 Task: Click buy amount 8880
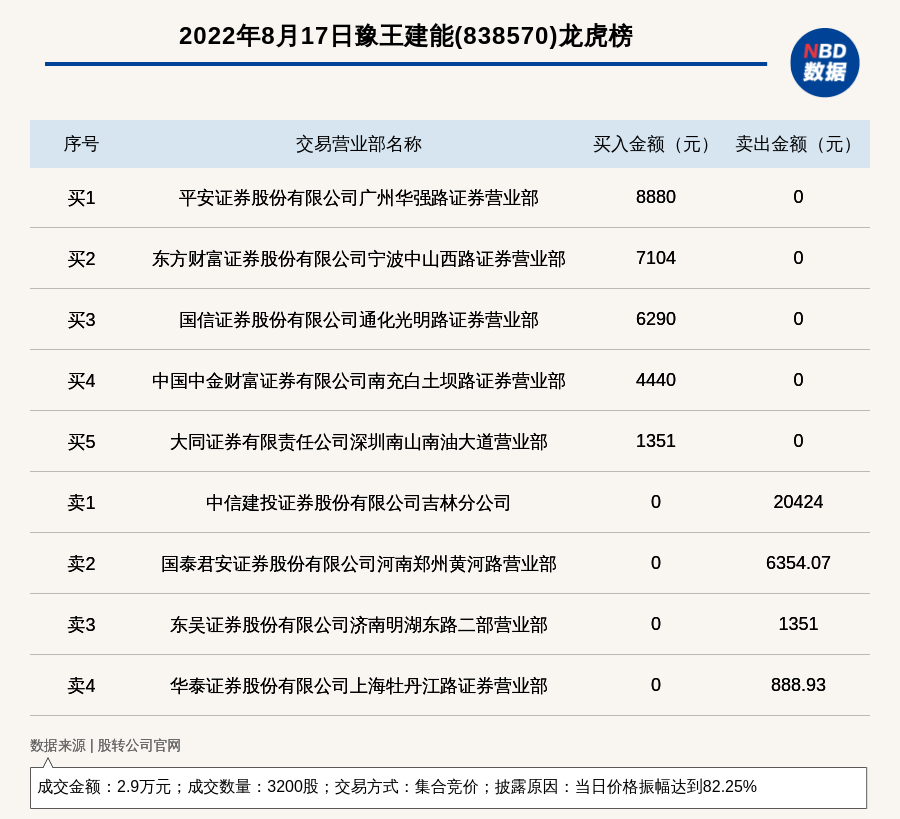pyautogui.click(x=655, y=197)
